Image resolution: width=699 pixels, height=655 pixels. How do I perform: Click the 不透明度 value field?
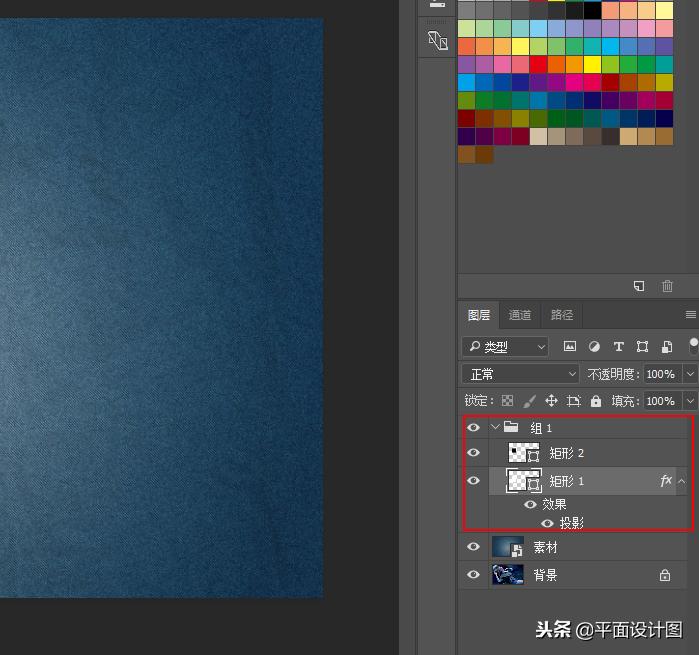click(662, 374)
